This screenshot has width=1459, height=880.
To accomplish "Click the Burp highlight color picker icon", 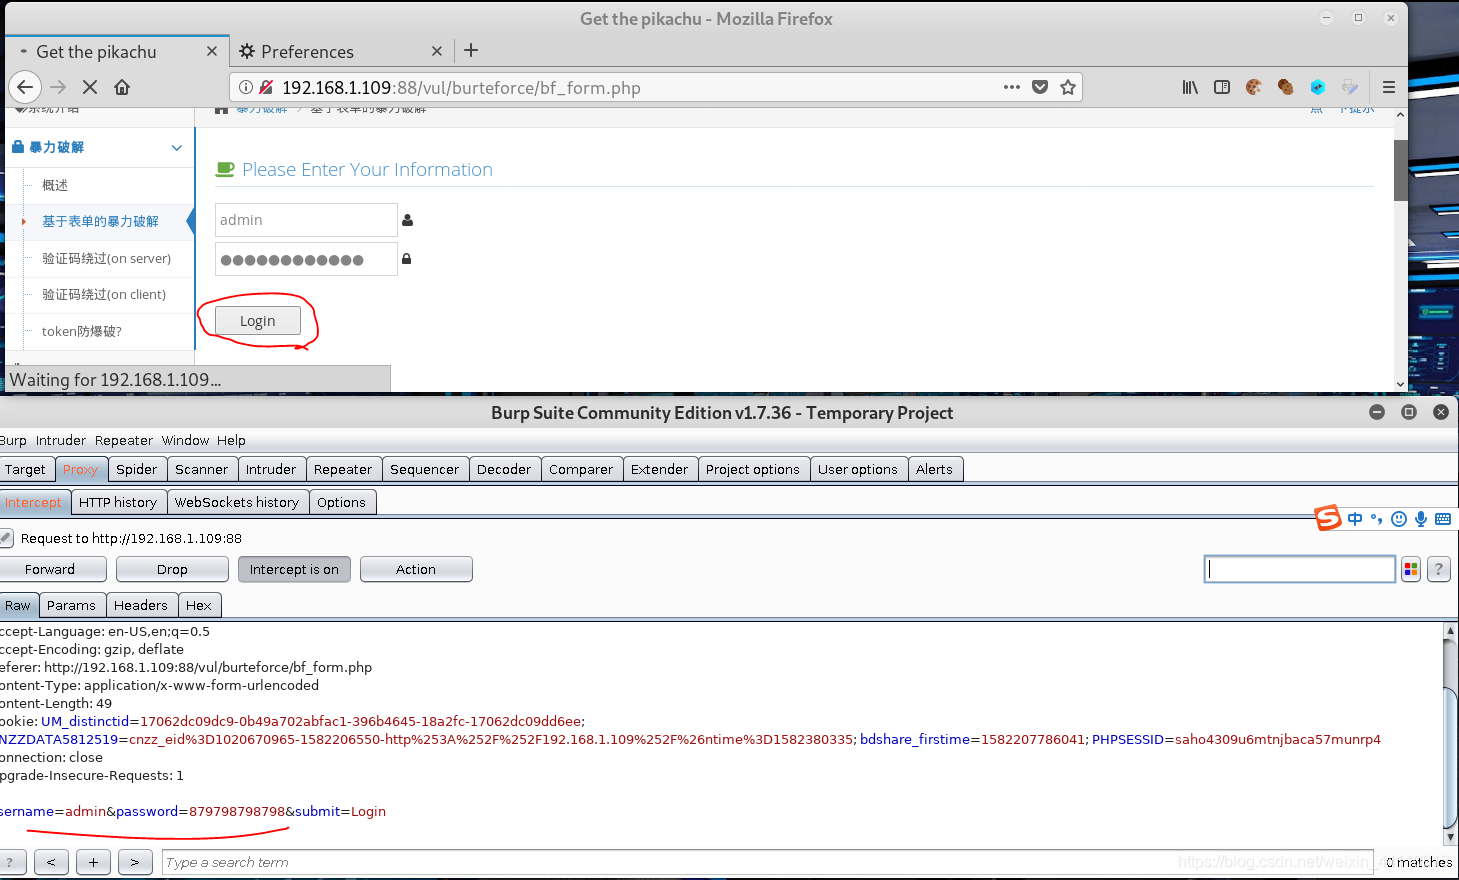I will (1411, 569).
